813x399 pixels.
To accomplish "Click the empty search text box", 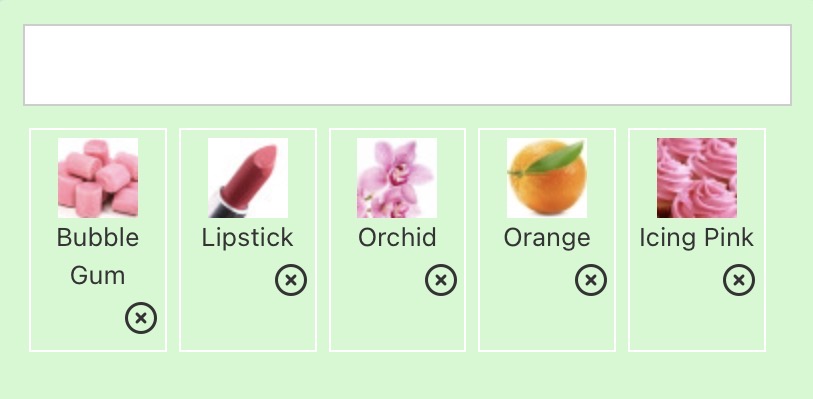I will (x=408, y=65).
